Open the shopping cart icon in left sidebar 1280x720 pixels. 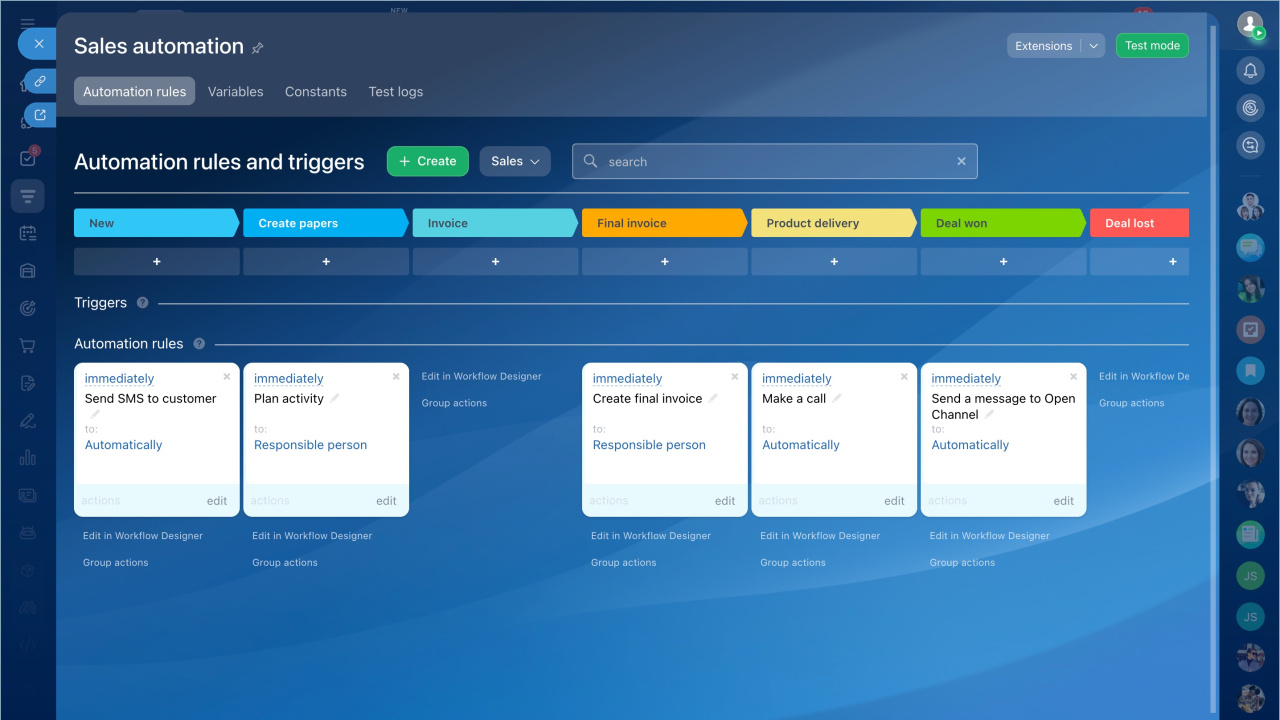point(27,346)
